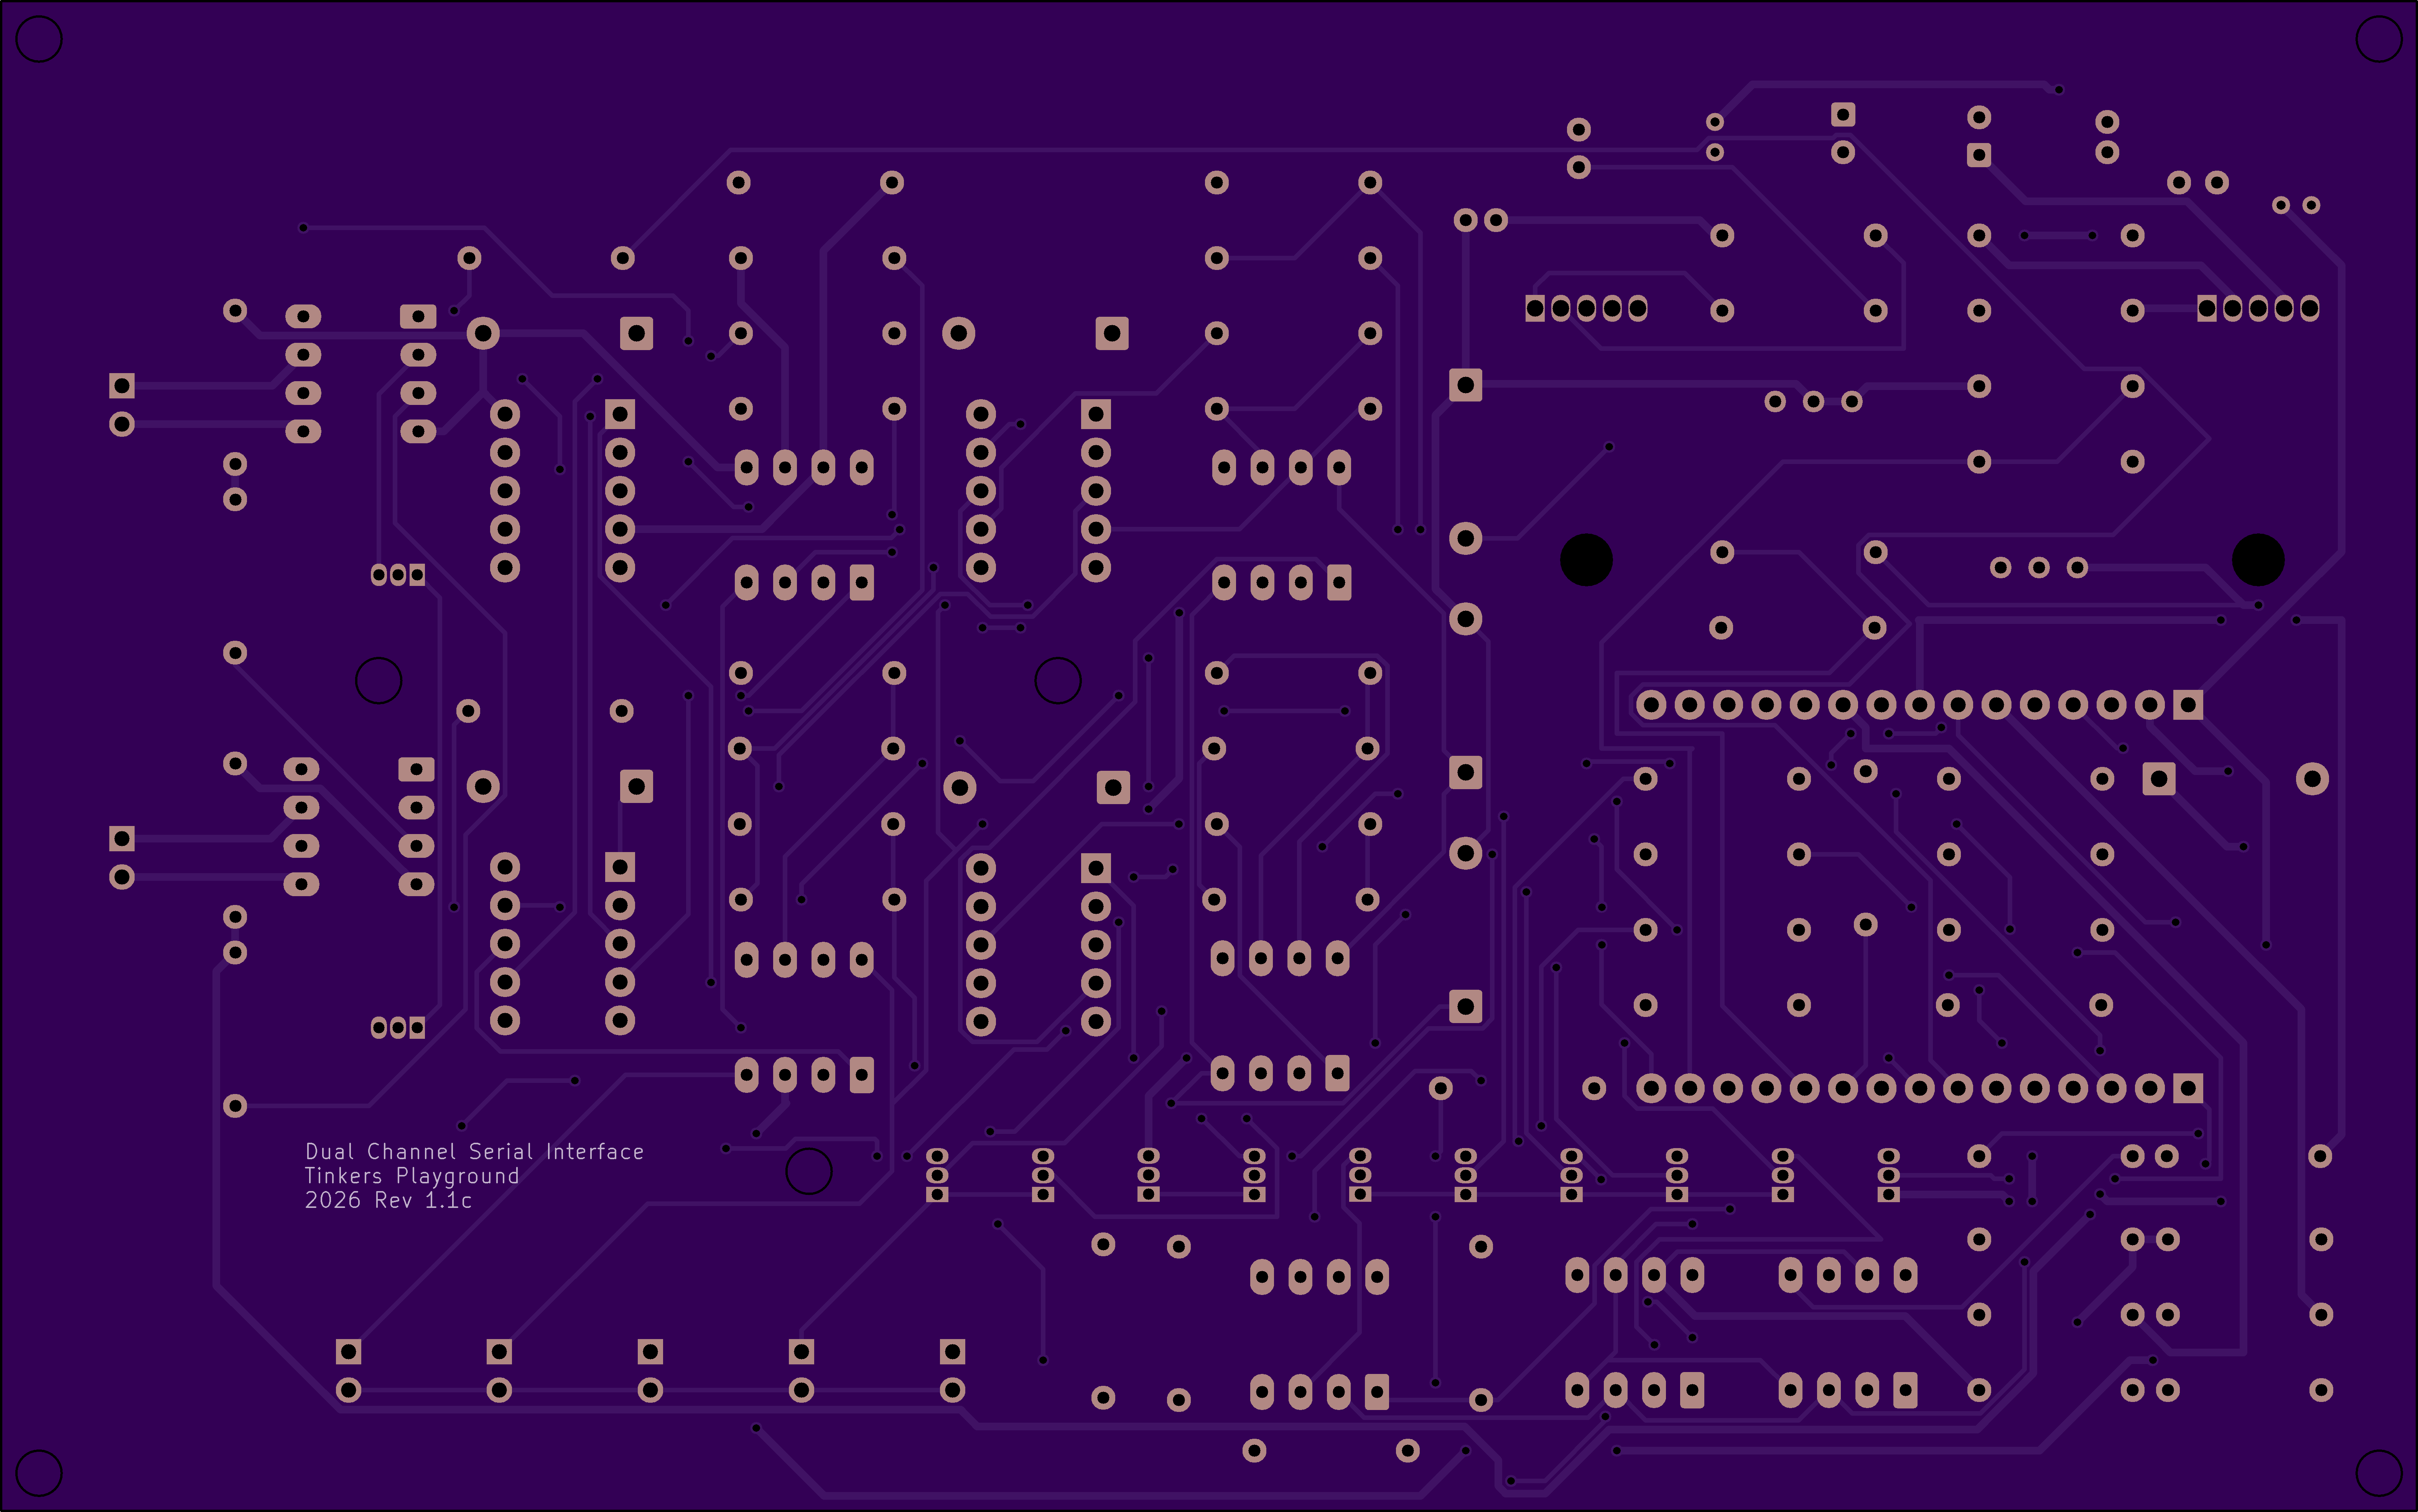Select the top-left corner mounting hole outline
Viewport: 2418px width, 1512px height.
39,39
